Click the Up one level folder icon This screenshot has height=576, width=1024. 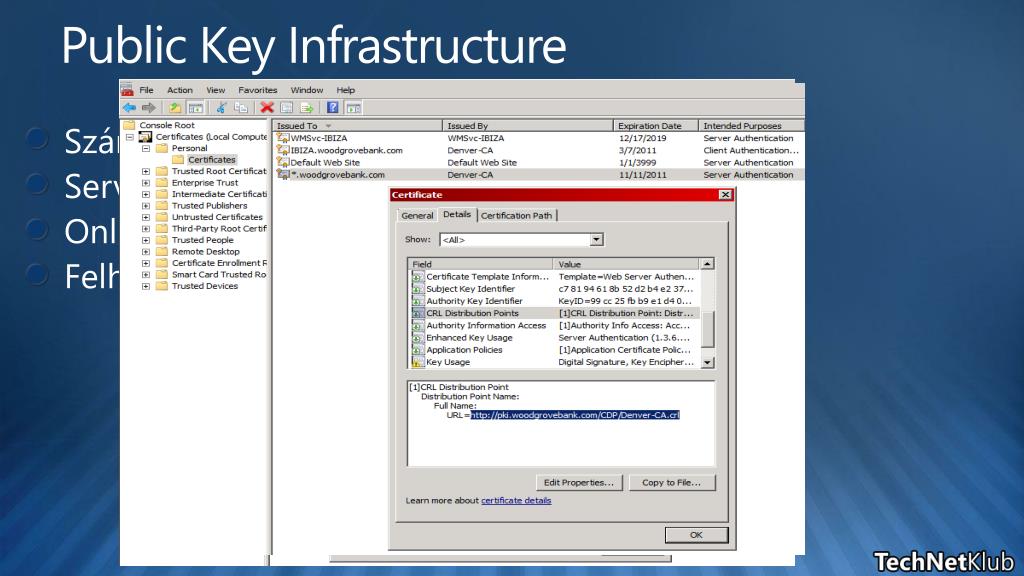pos(174,108)
